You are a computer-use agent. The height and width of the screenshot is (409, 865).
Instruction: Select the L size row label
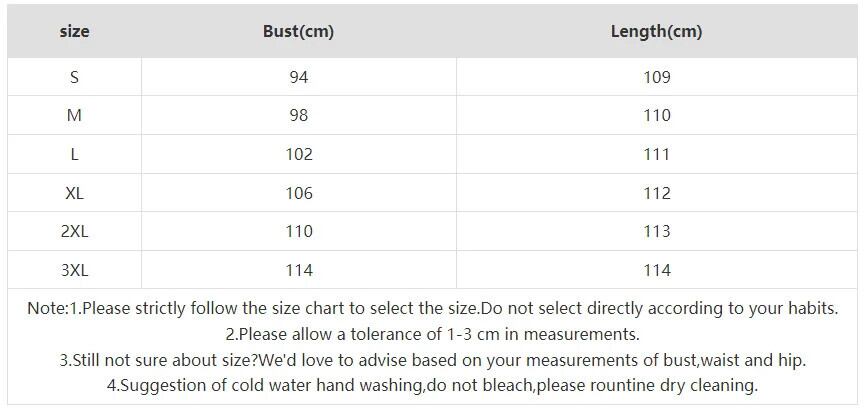coord(74,154)
